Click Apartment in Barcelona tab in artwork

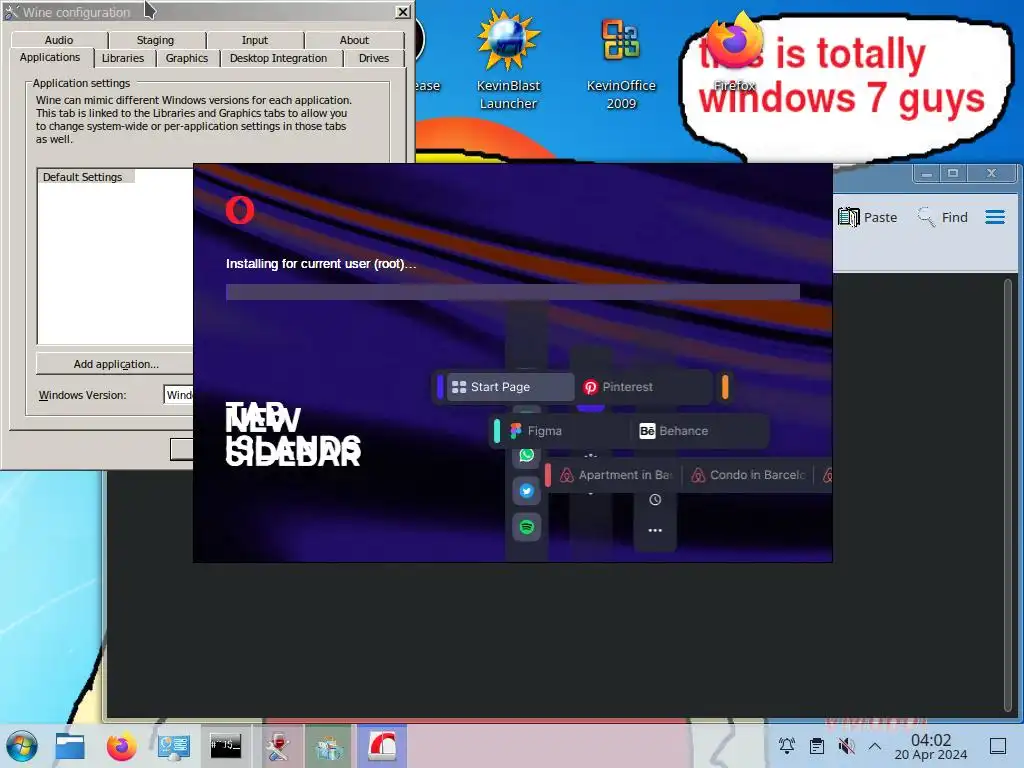coord(617,475)
